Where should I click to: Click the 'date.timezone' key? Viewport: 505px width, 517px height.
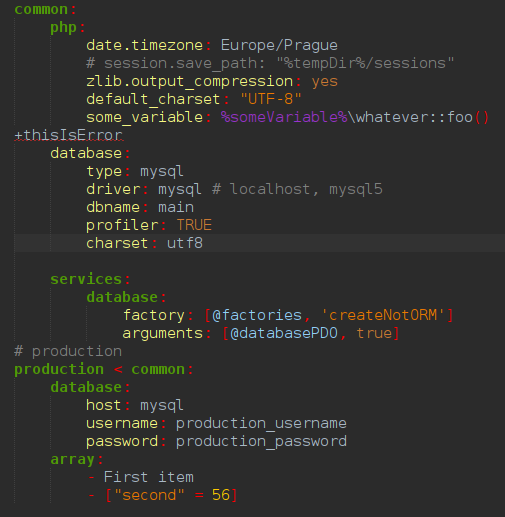[144, 45]
